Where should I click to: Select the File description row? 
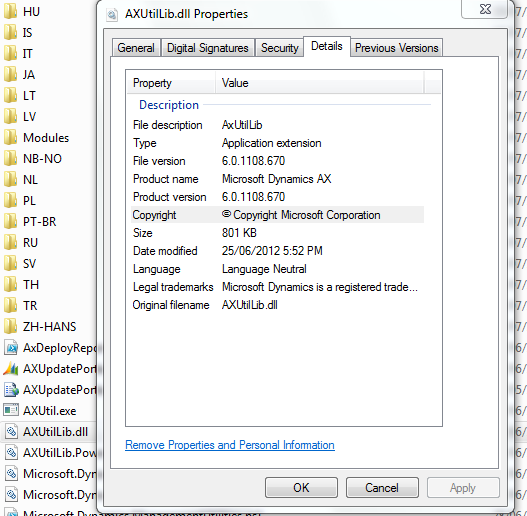click(x=277, y=125)
